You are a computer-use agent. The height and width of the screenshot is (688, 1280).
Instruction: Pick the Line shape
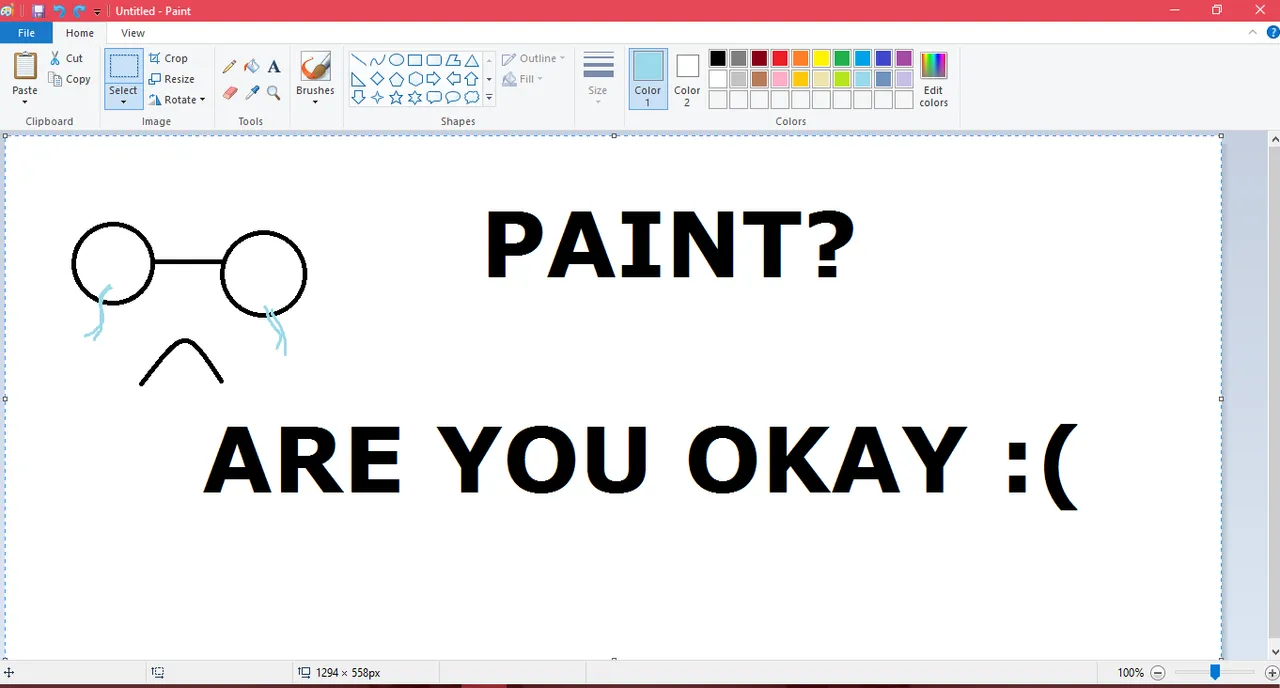point(358,60)
